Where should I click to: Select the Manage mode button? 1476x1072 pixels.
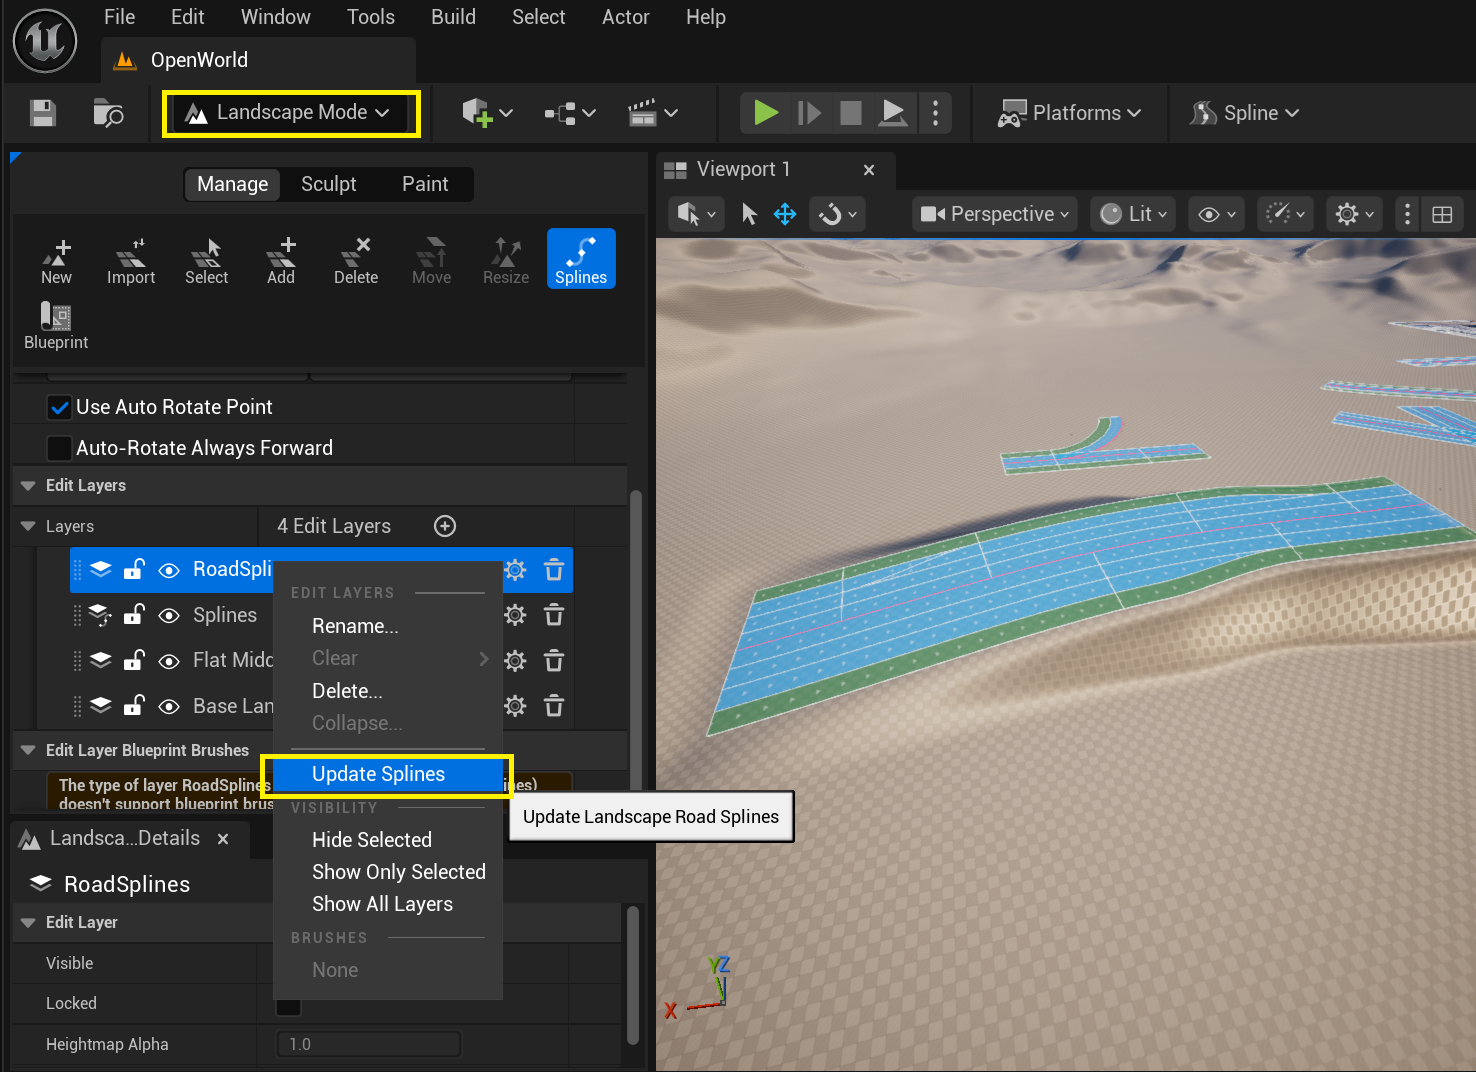233,184
